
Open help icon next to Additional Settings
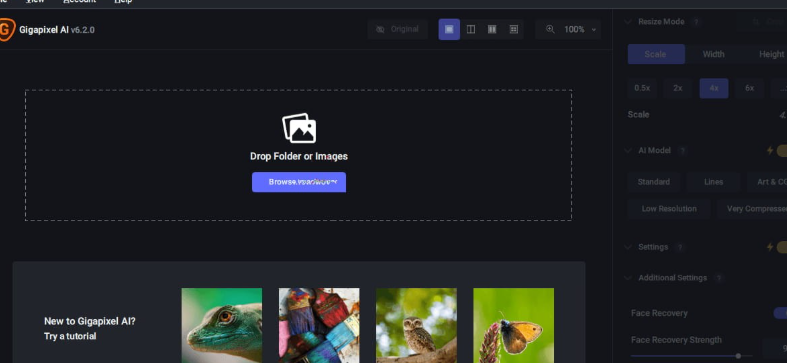pos(718,278)
